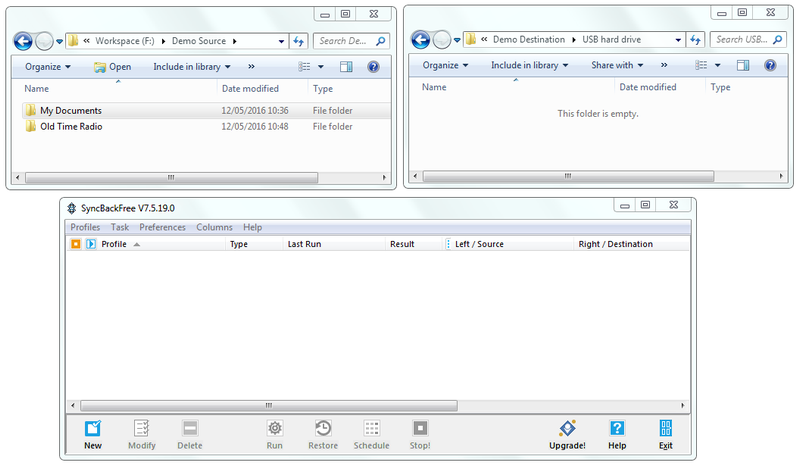800x466 pixels.
Task: Open the Profiles menu
Action: tap(85, 227)
